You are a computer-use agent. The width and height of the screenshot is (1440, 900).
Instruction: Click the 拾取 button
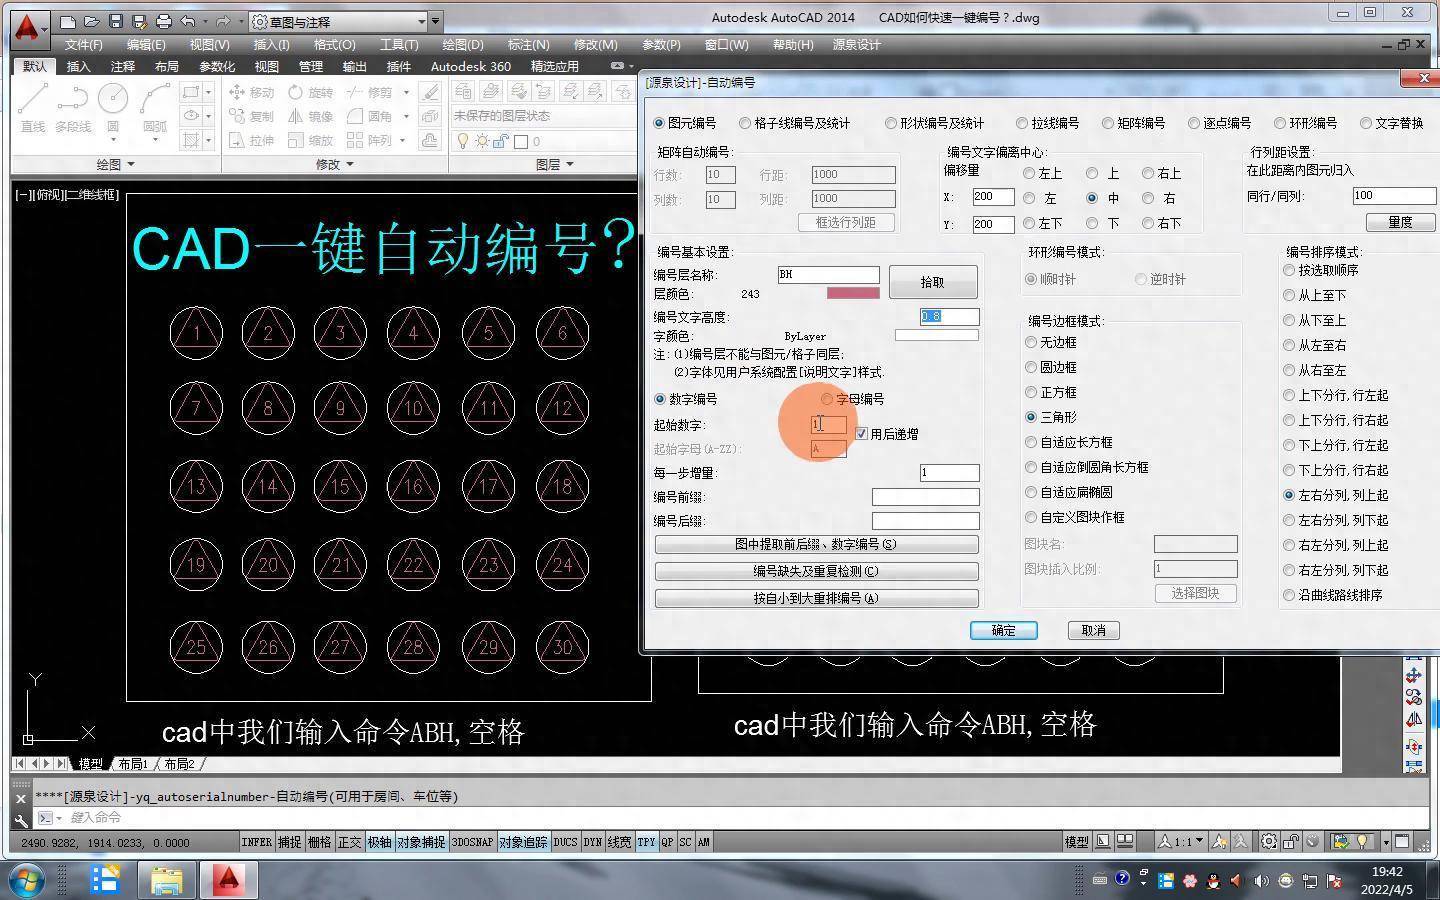932,283
